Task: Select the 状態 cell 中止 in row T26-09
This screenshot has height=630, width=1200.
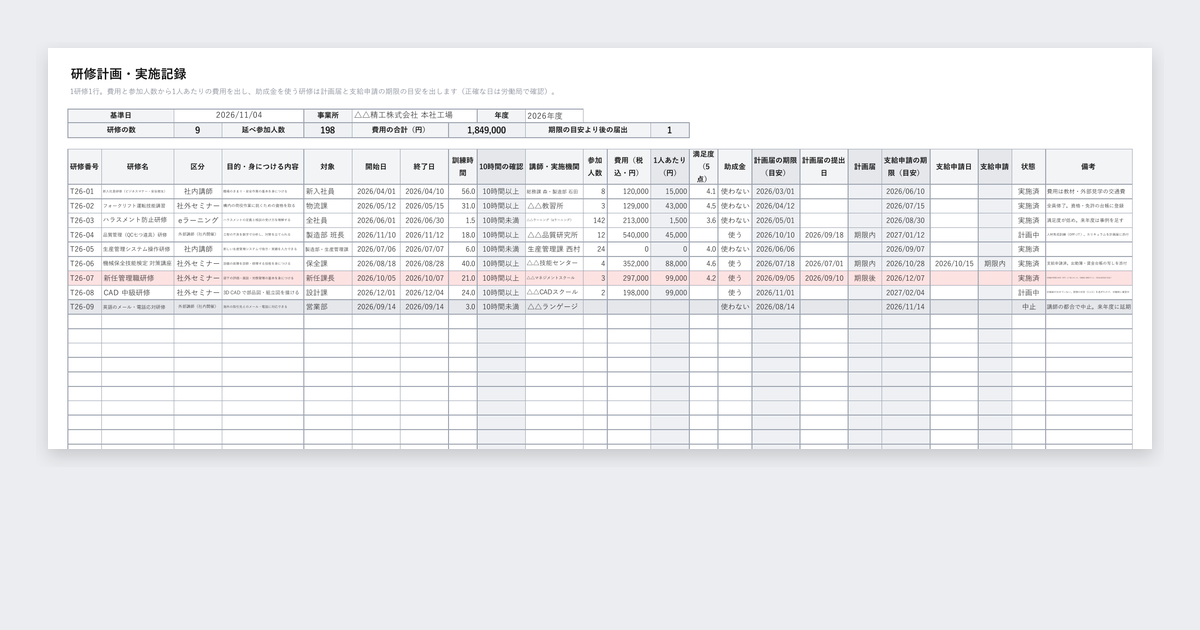Action: point(1028,307)
